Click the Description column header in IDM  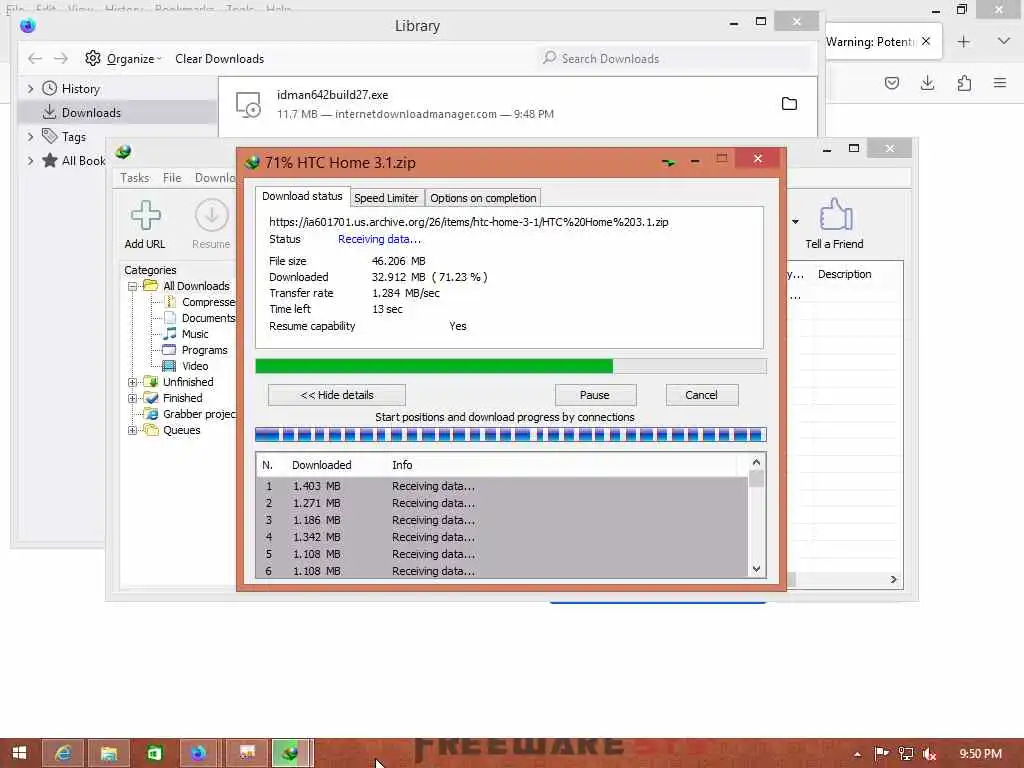pos(844,274)
